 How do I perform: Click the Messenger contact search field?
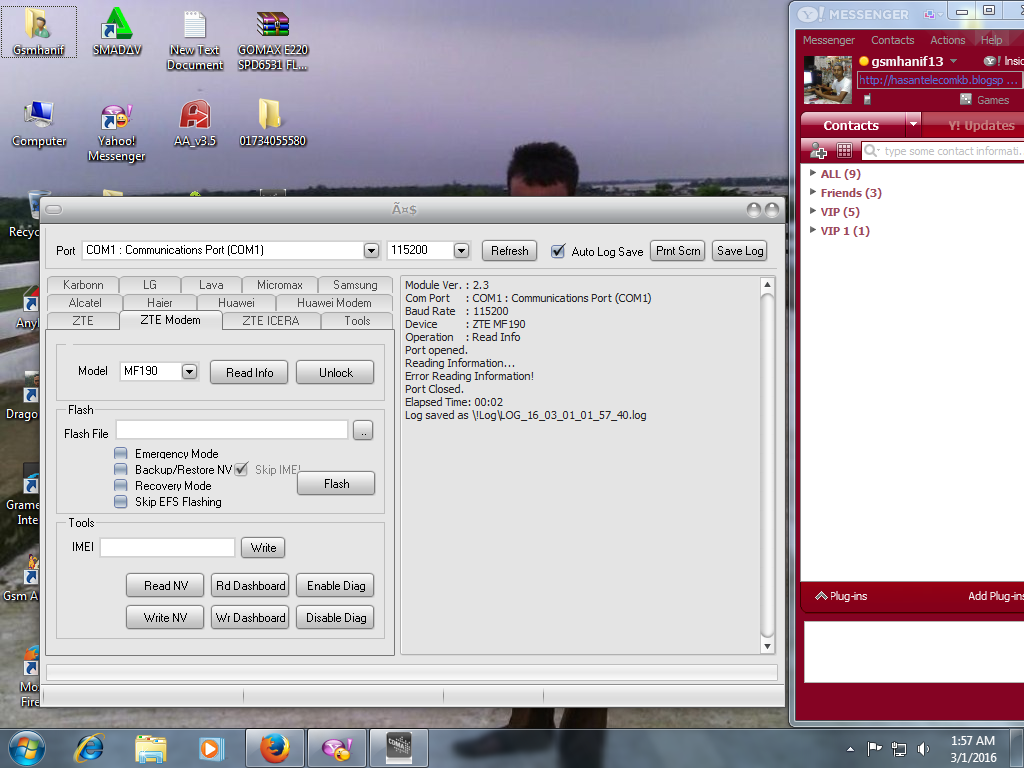tap(942, 151)
